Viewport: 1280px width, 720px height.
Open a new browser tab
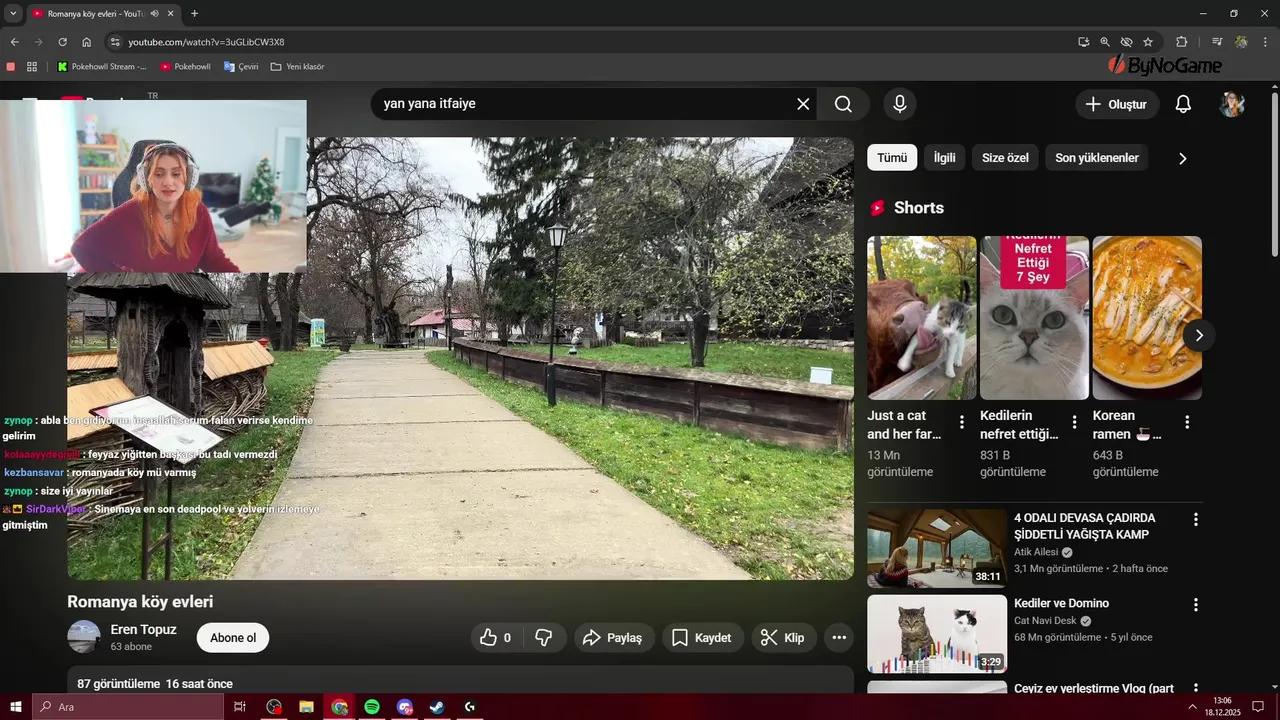coord(194,14)
